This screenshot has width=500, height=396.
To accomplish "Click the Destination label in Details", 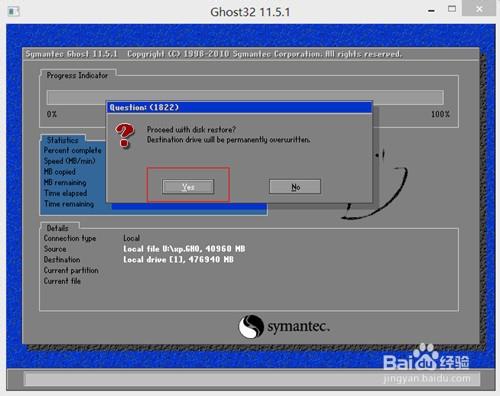I will [62, 260].
